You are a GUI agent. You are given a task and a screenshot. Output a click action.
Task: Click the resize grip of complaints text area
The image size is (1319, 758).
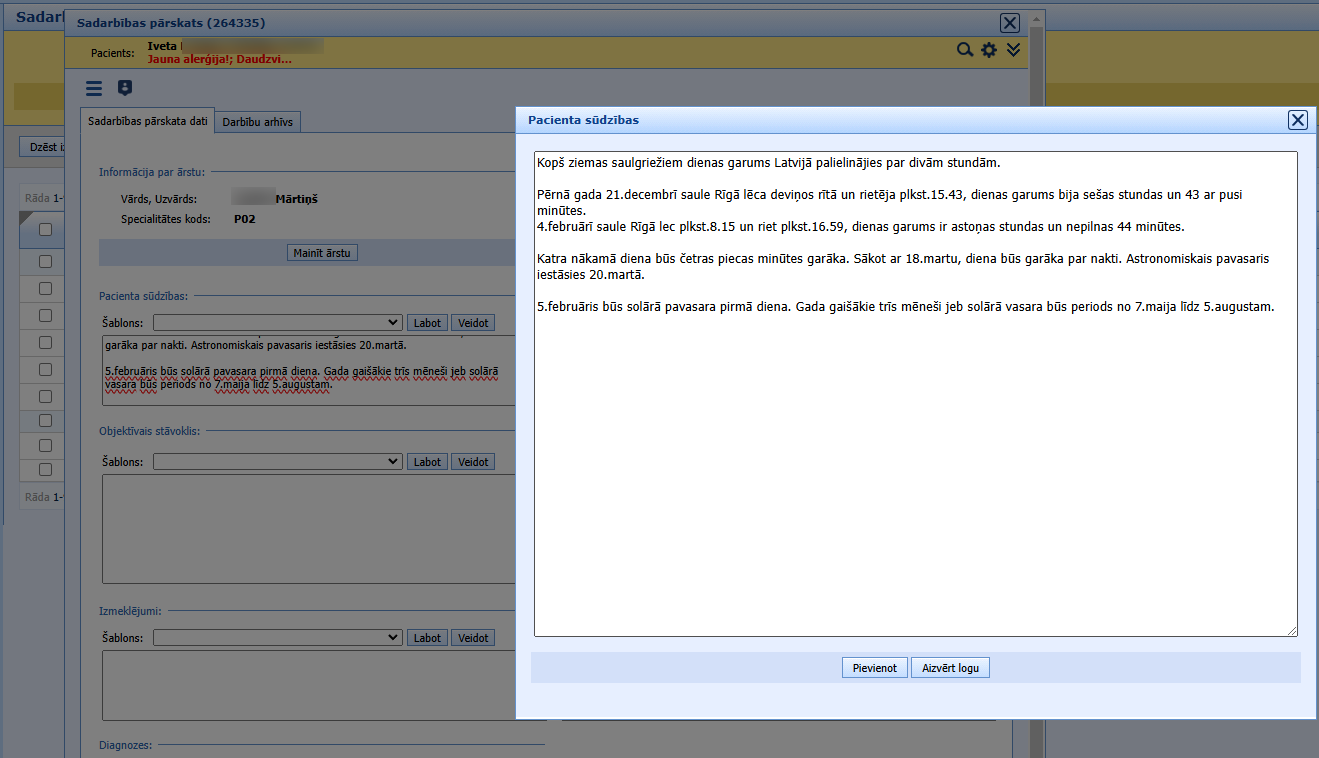click(x=1292, y=631)
